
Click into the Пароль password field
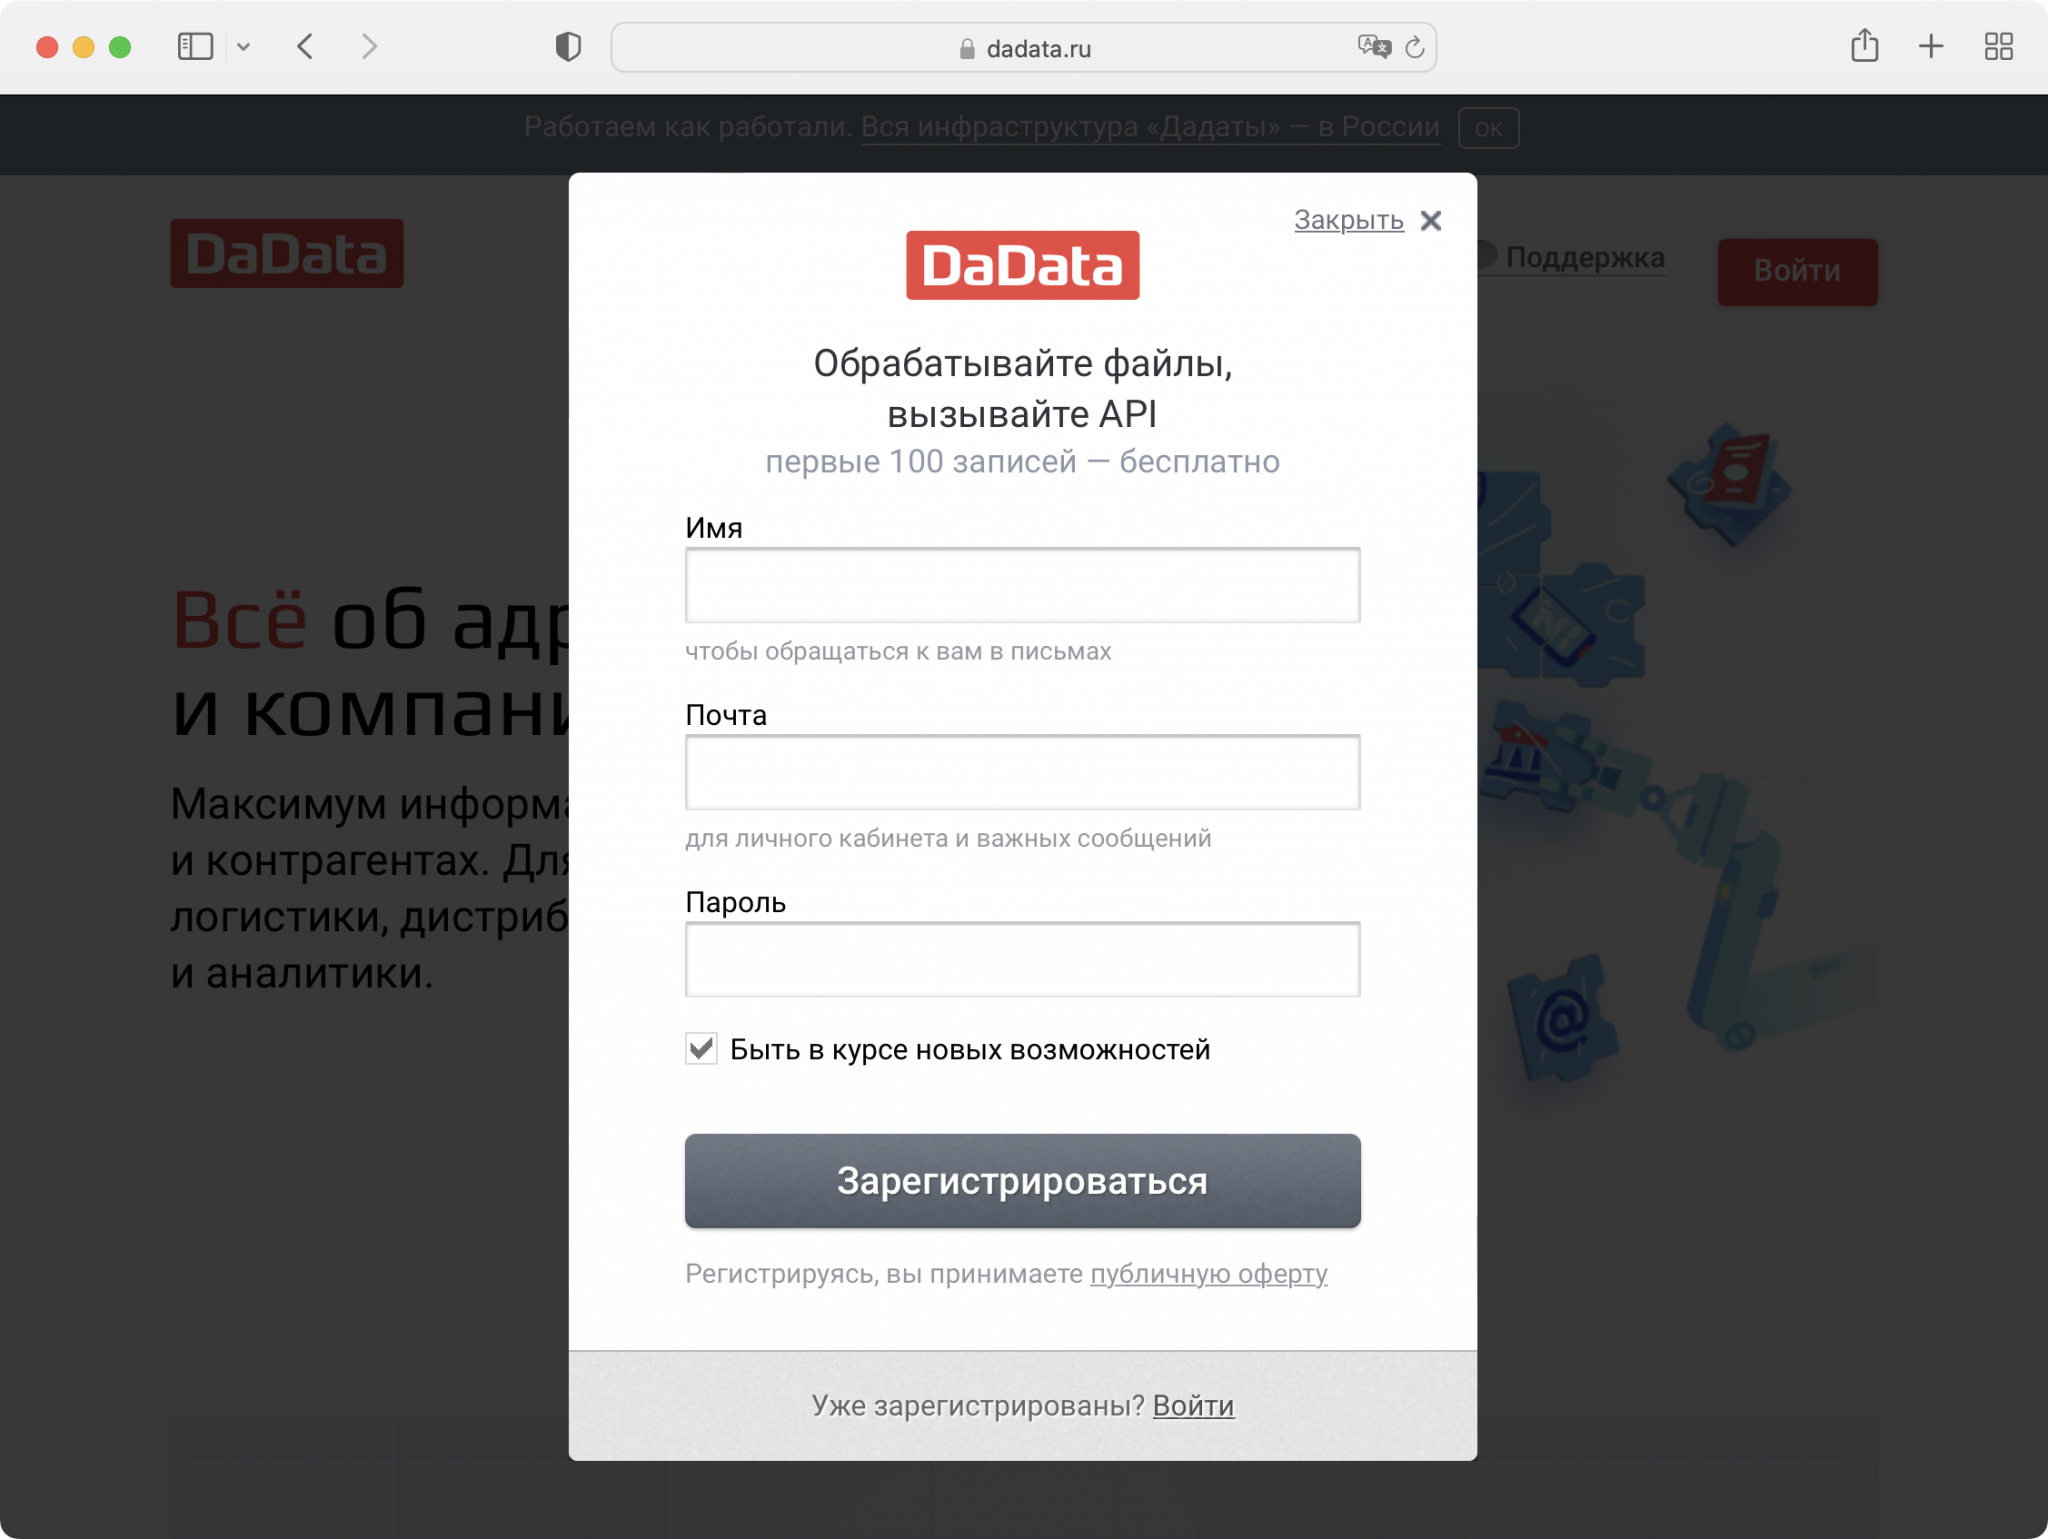coord(1022,959)
